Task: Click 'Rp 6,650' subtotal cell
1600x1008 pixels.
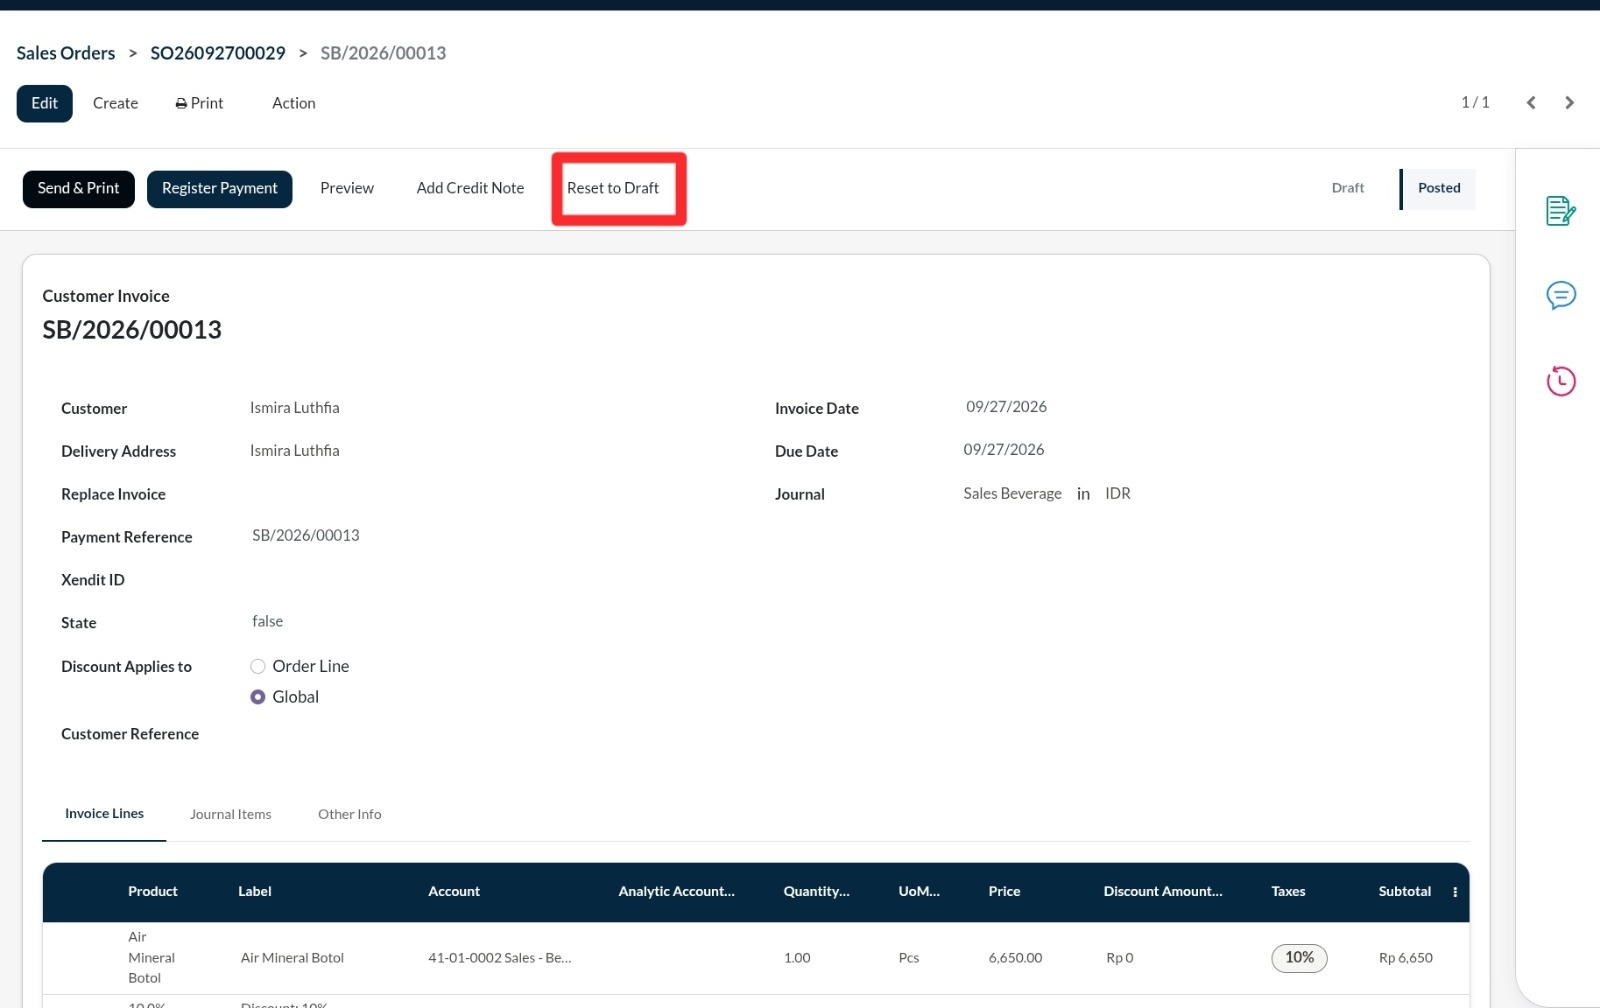Action: coord(1406,958)
